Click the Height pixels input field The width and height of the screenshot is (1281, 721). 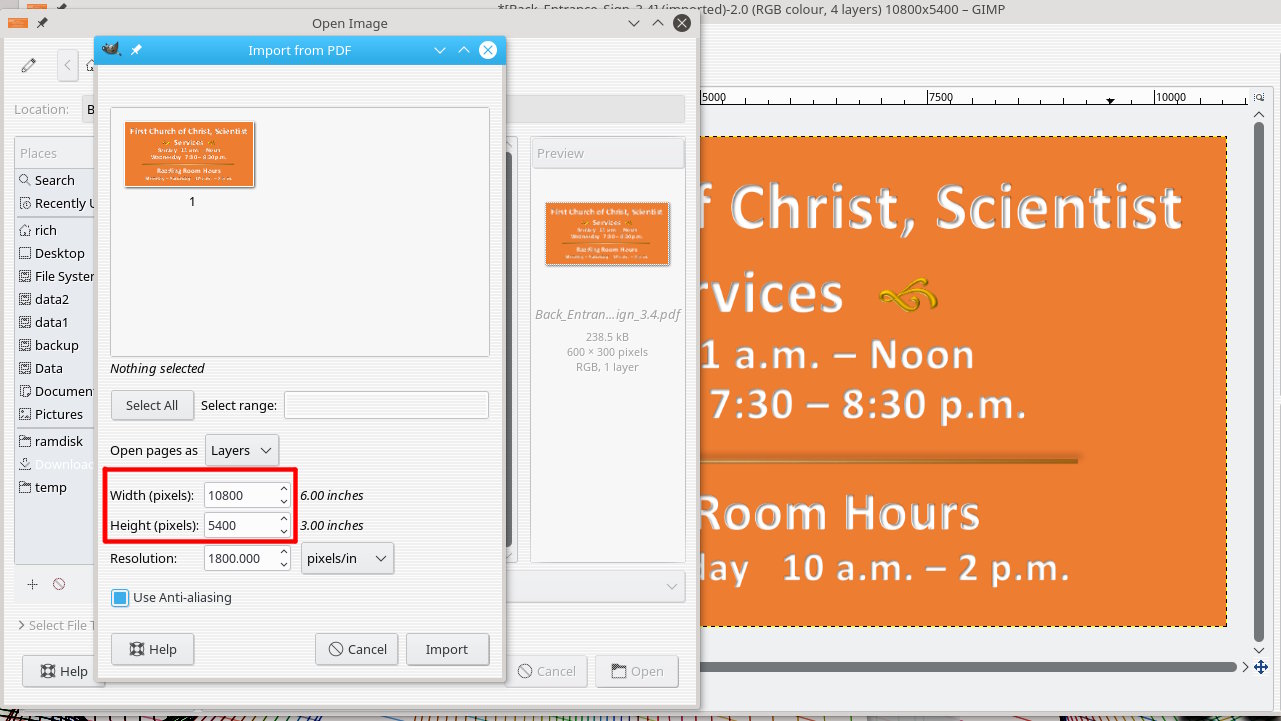[x=241, y=525]
